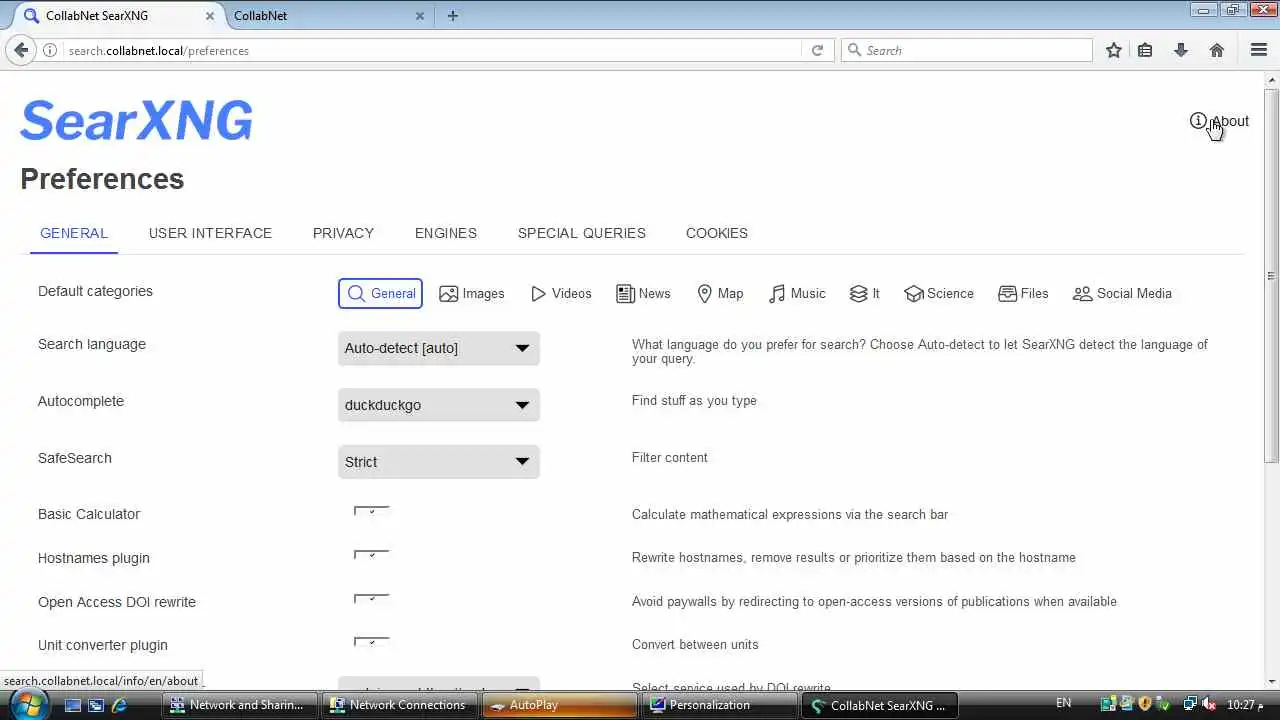Switch to the PRIVACY tab
The image size is (1280, 720).
(x=343, y=233)
